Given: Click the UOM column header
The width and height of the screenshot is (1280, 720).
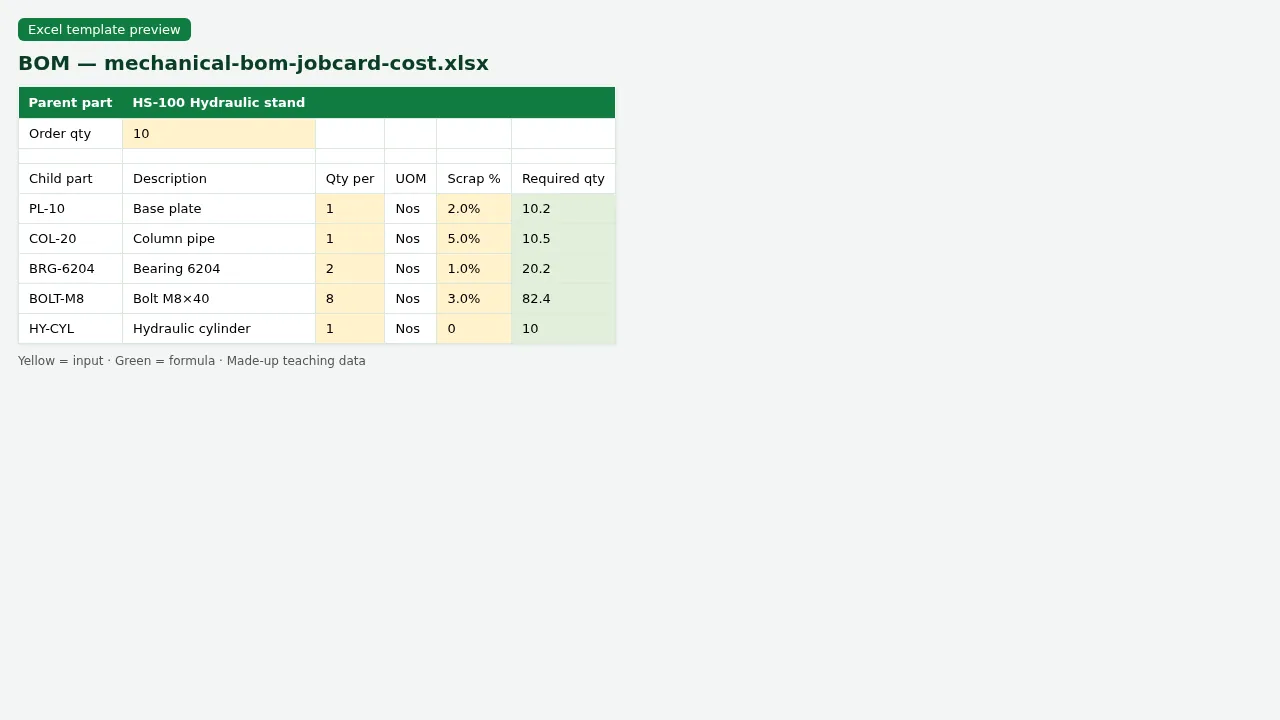Looking at the screenshot, I should (x=411, y=179).
